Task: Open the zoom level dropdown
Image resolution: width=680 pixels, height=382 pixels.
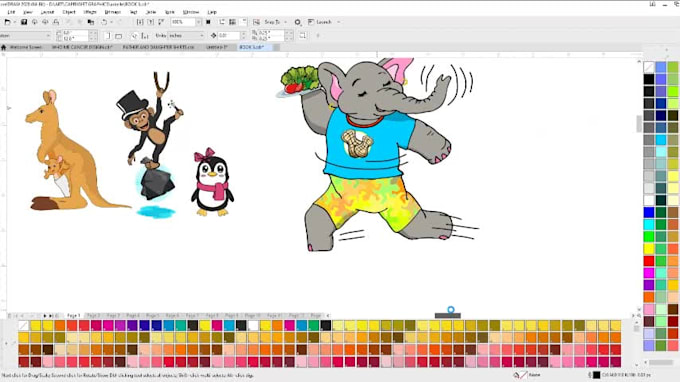Action: click(199, 22)
